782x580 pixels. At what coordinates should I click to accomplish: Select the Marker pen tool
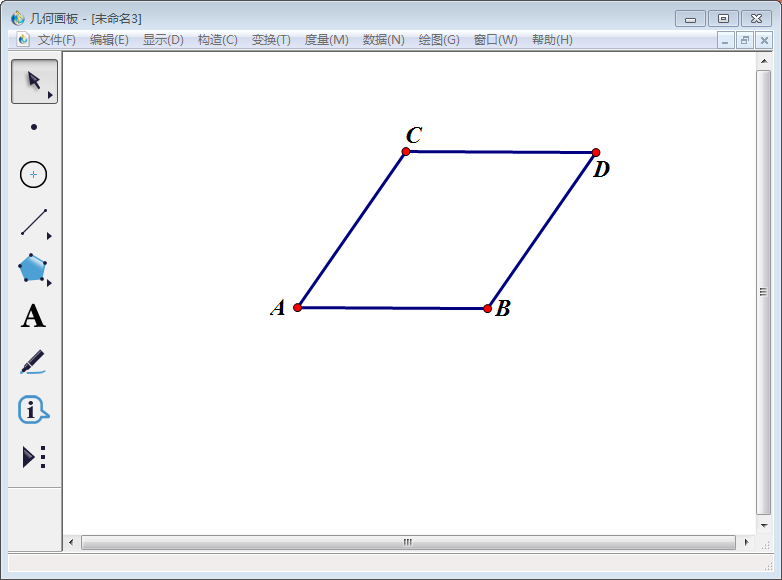click(33, 363)
